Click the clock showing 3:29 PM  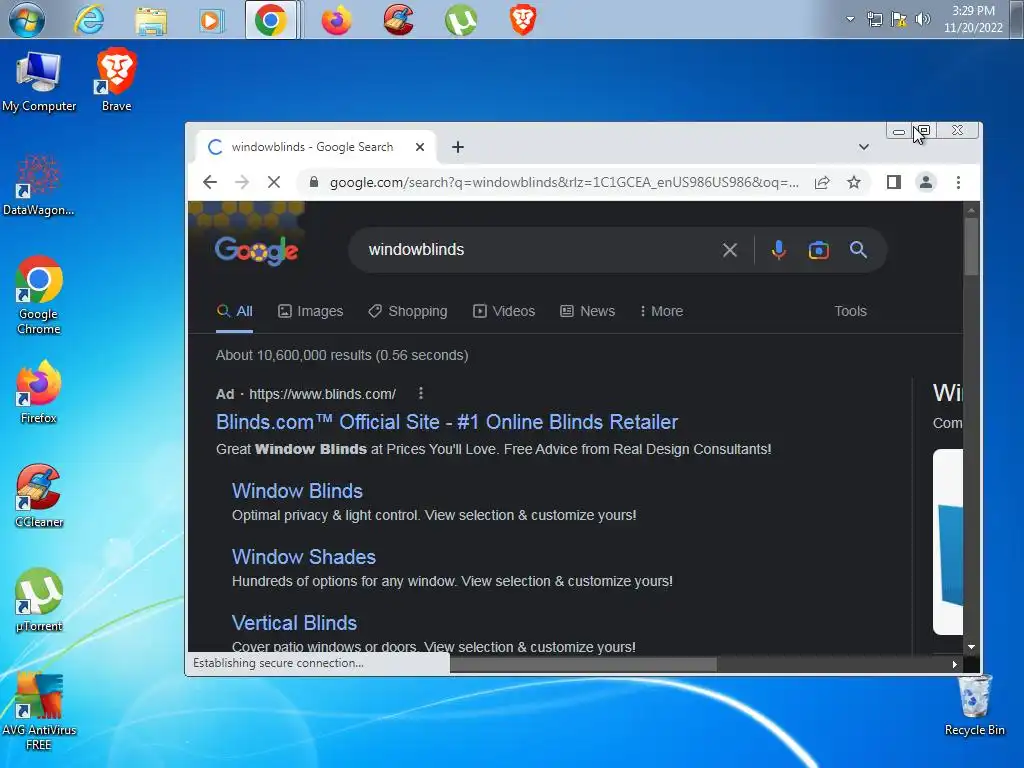(973, 19)
